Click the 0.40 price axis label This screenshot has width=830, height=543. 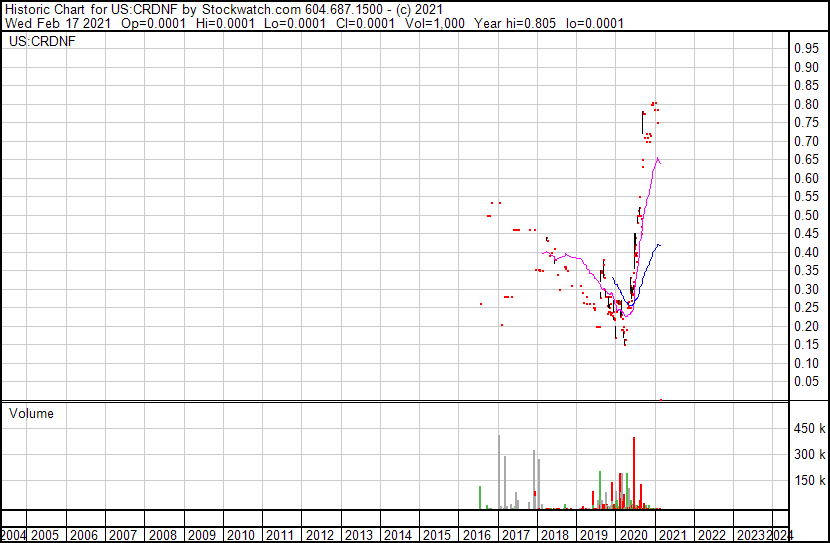[x=806, y=252]
